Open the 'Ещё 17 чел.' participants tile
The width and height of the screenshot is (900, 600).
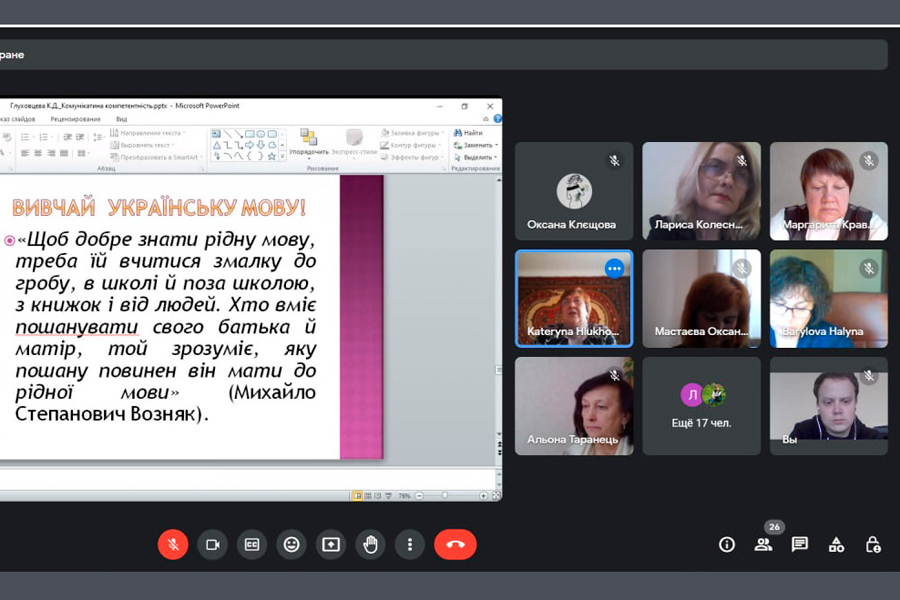pos(701,406)
